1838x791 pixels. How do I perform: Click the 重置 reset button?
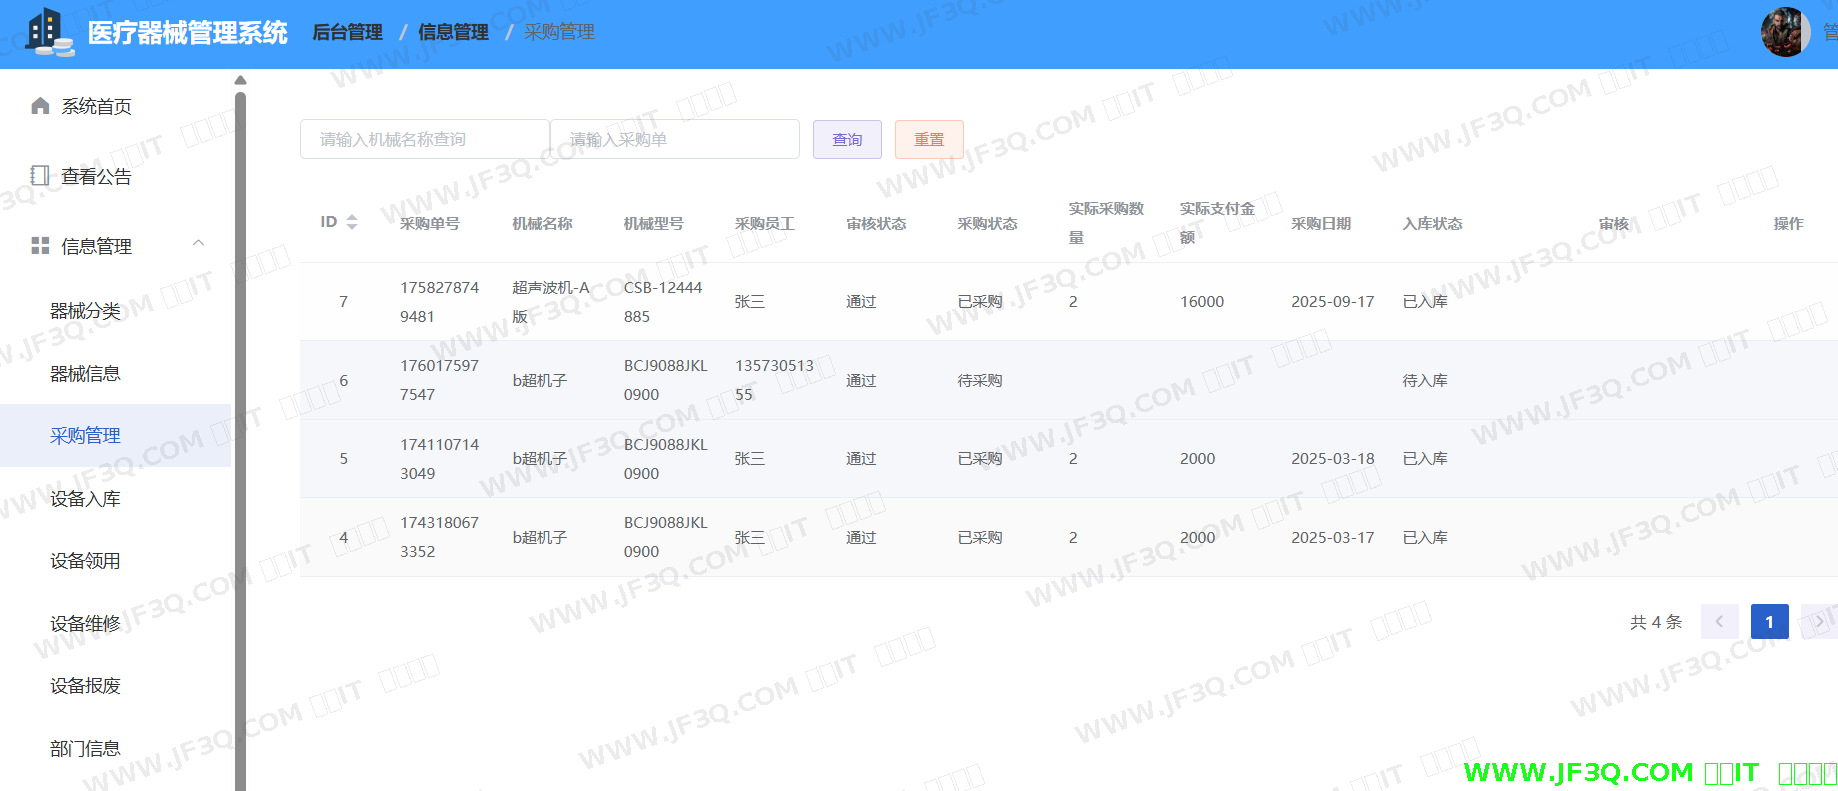[x=929, y=140]
